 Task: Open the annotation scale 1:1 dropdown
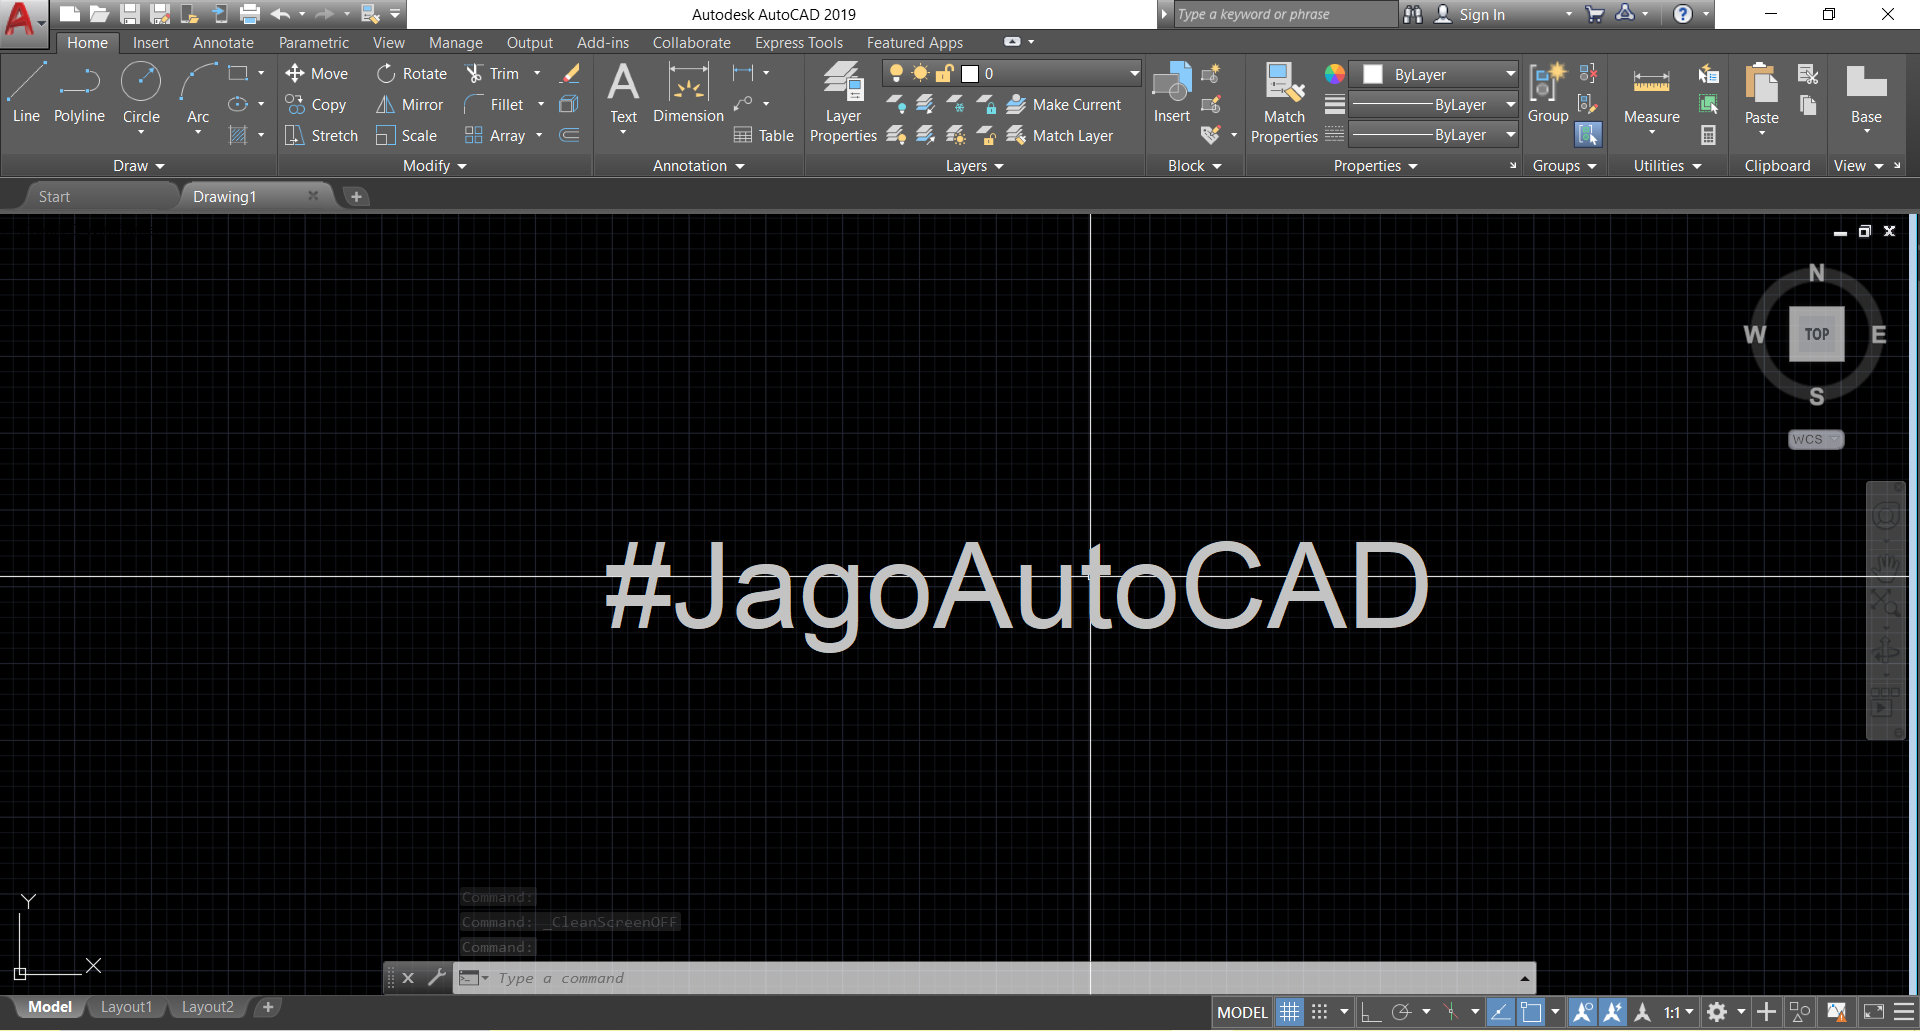pos(1678,1012)
